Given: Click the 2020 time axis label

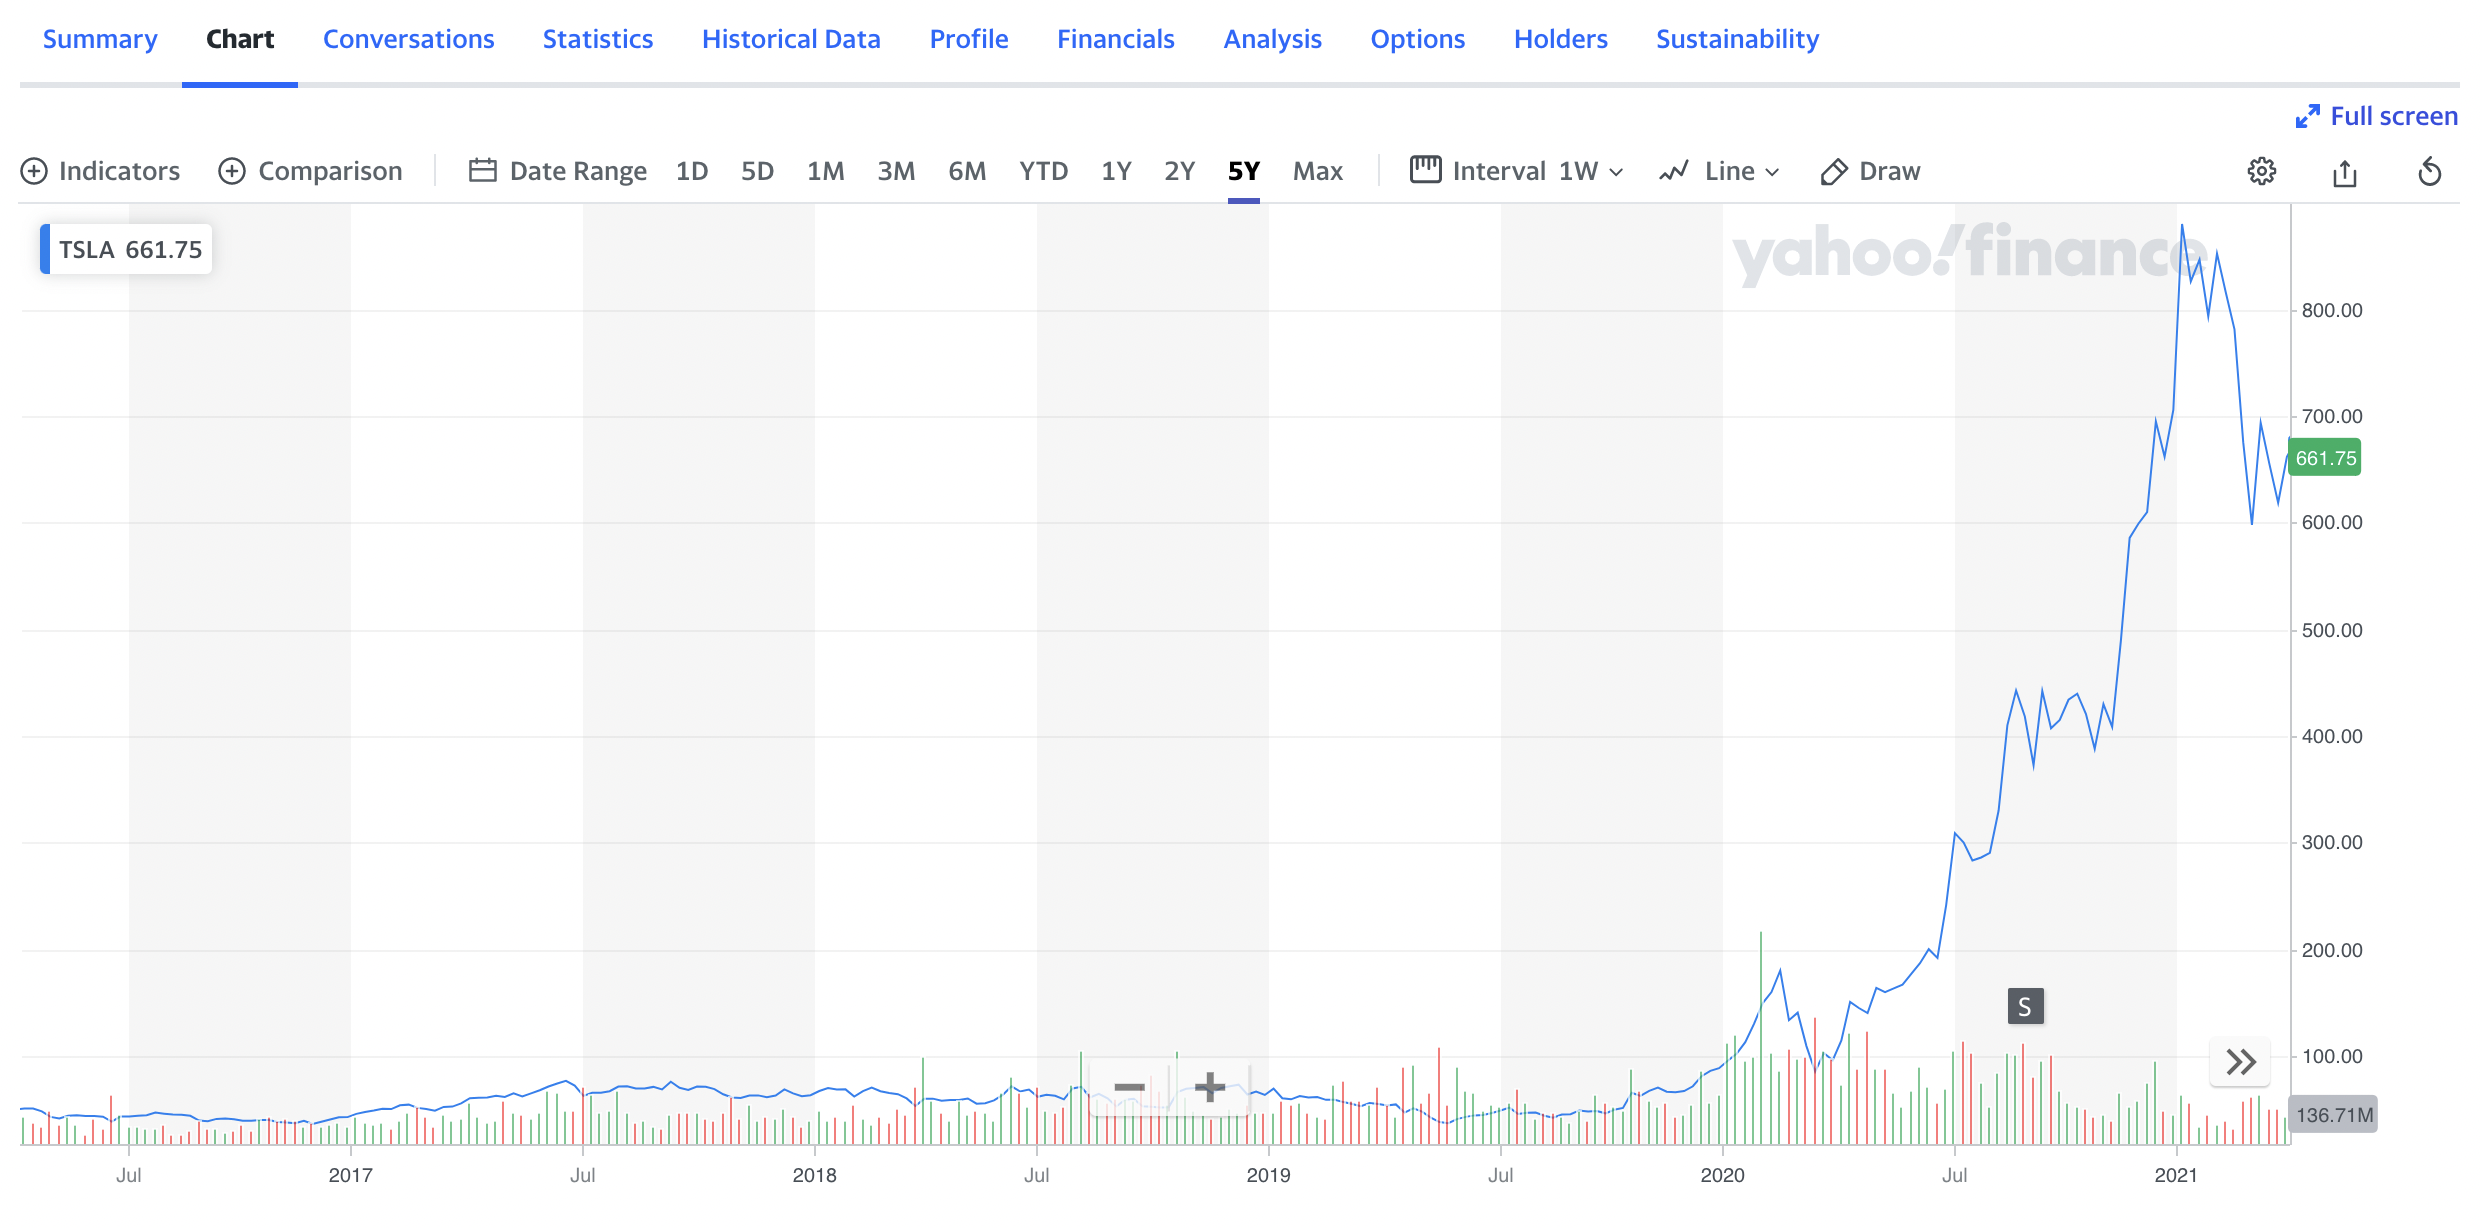Looking at the screenshot, I should pos(1722,1176).
